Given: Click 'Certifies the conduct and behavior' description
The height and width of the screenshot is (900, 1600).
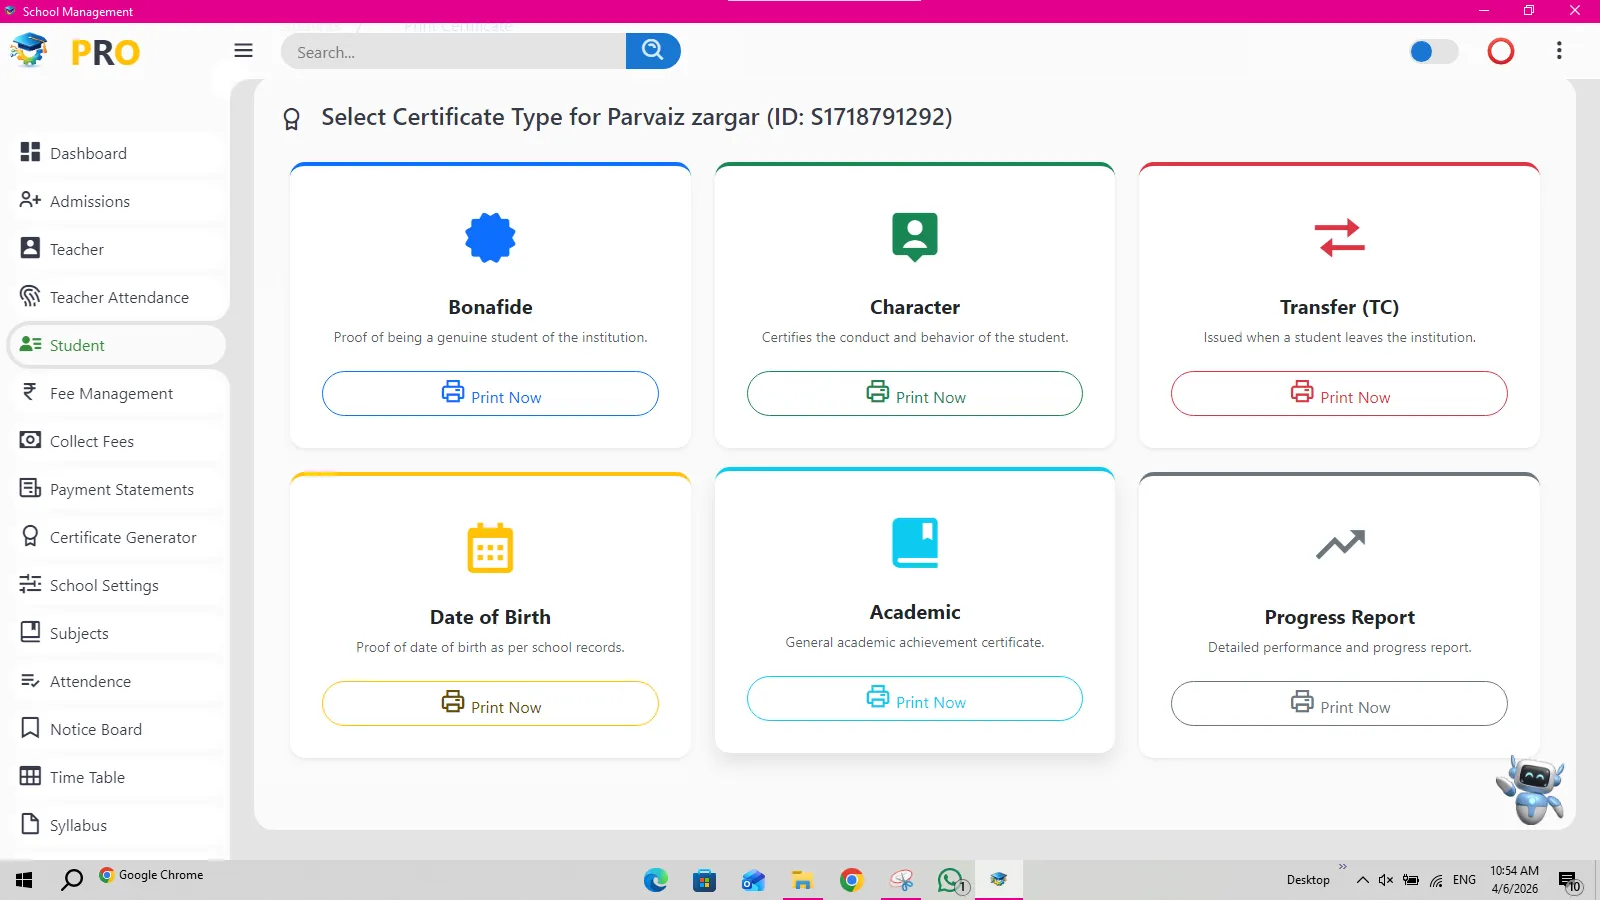Looking at the screenshot, I should pos(915,338).
